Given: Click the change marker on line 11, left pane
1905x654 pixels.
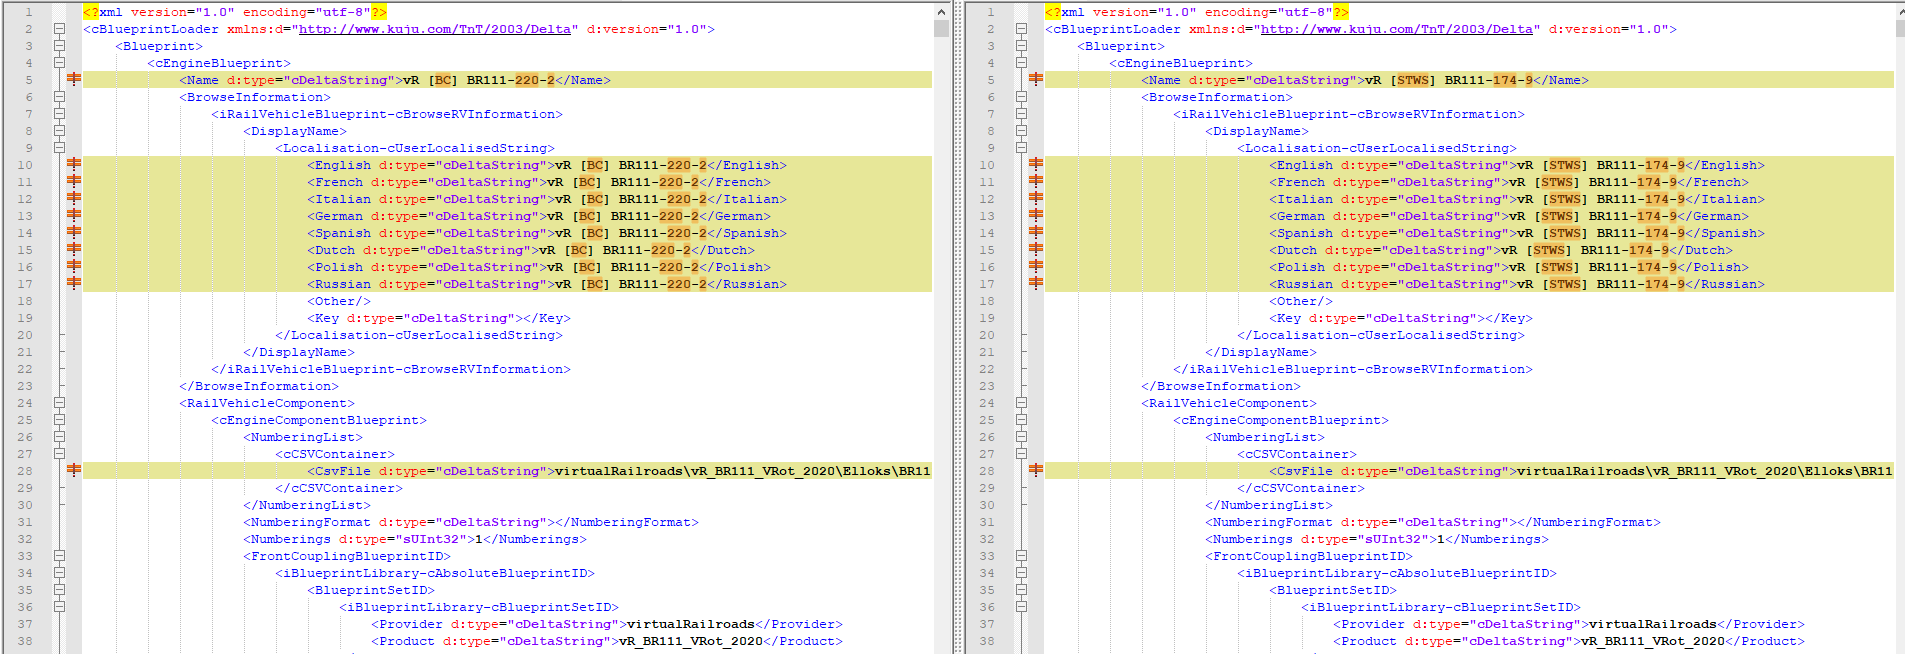Looking at the screenshot, I should coord(74,181).
